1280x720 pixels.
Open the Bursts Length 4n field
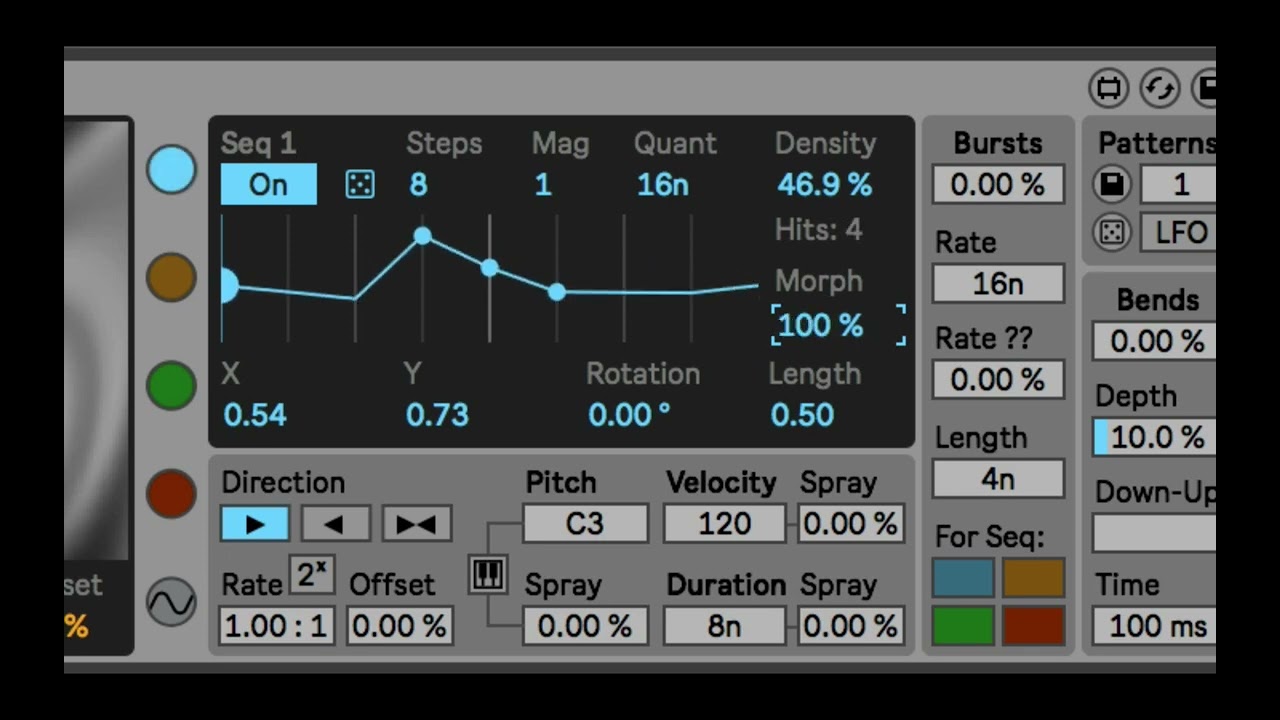998,478
